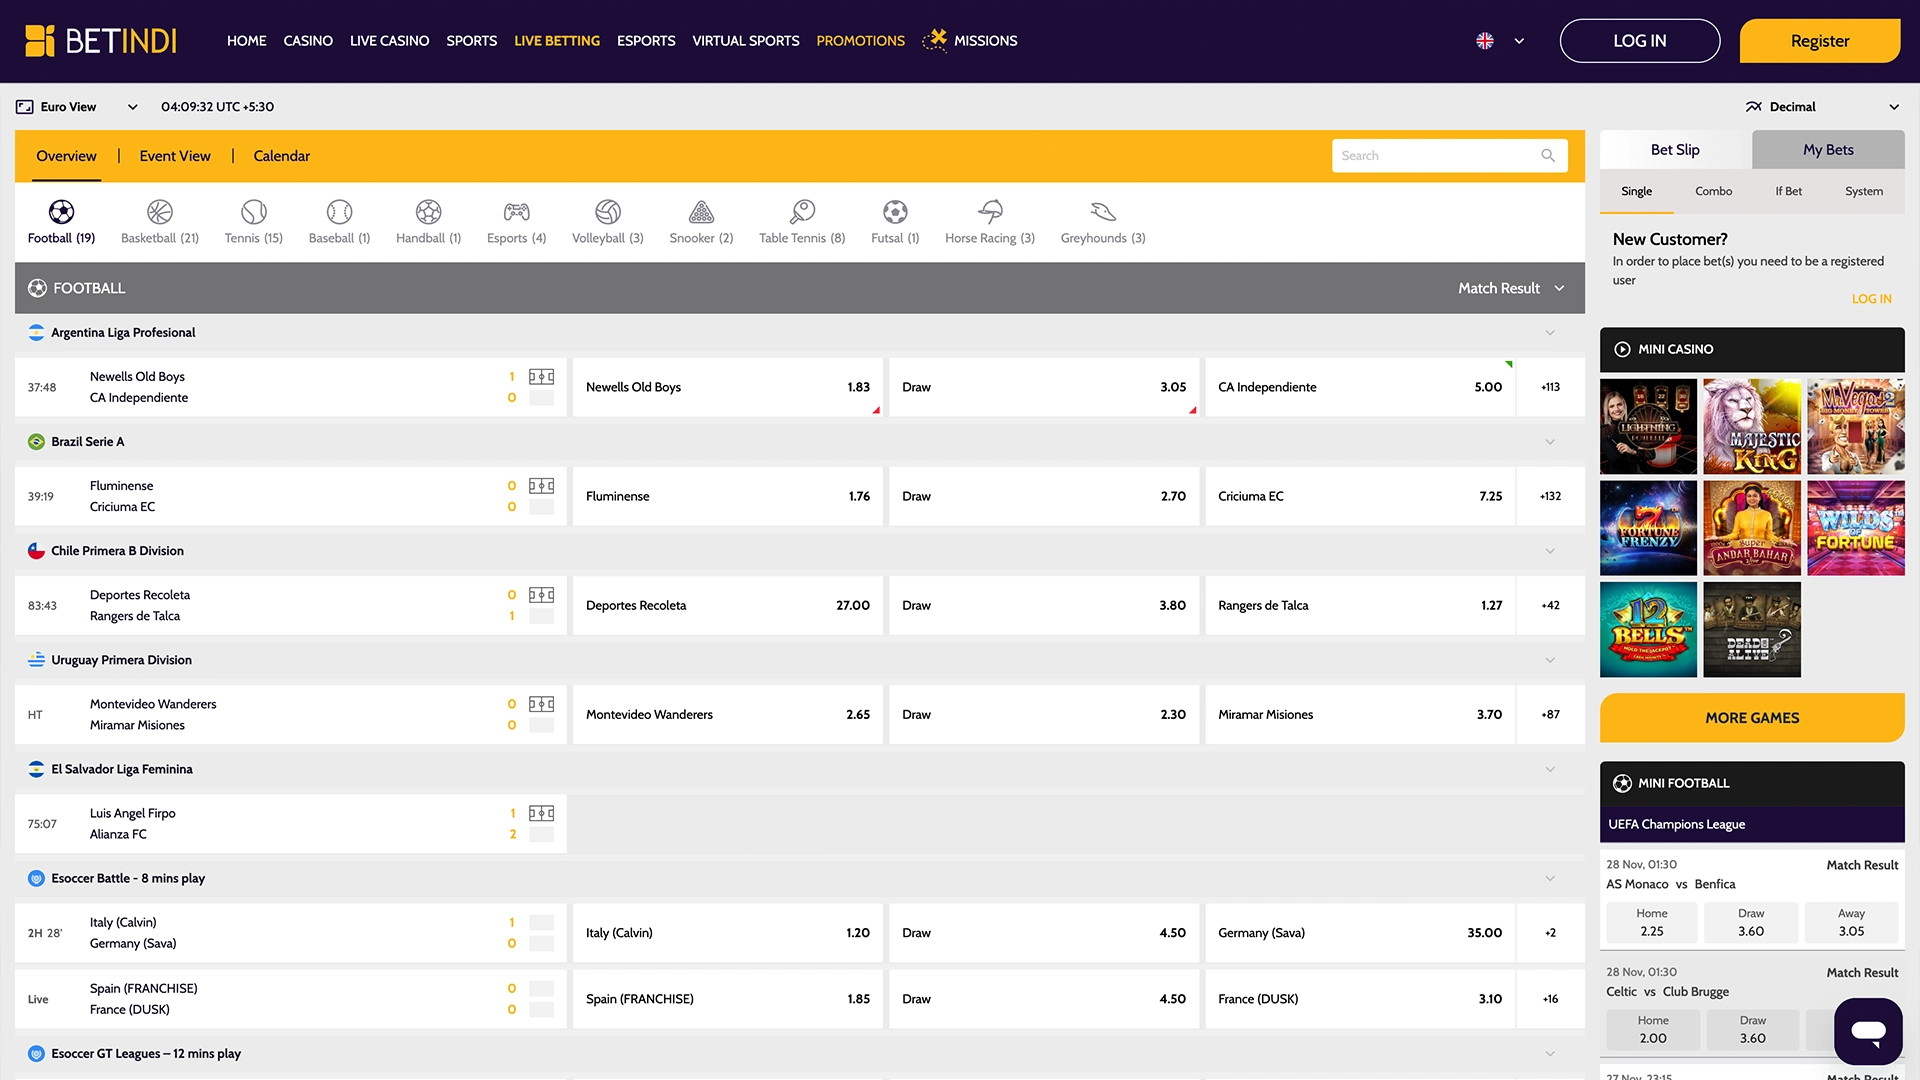Open the Fortune Frenzy game thumbnail

tap(1648, 528)
